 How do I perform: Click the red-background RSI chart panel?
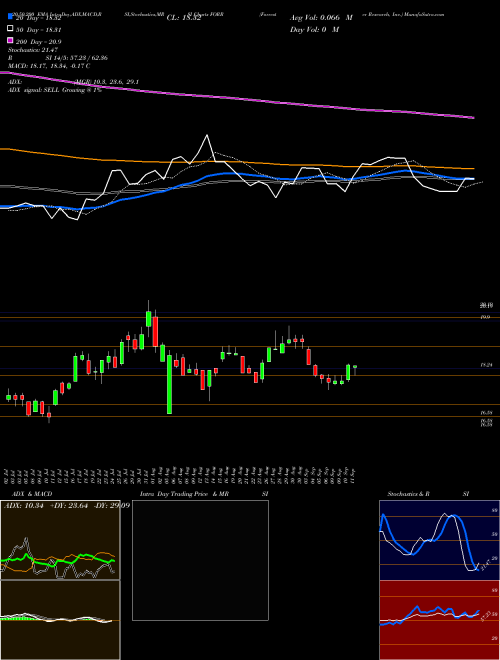pyautogui.click(x=439, y=620)
